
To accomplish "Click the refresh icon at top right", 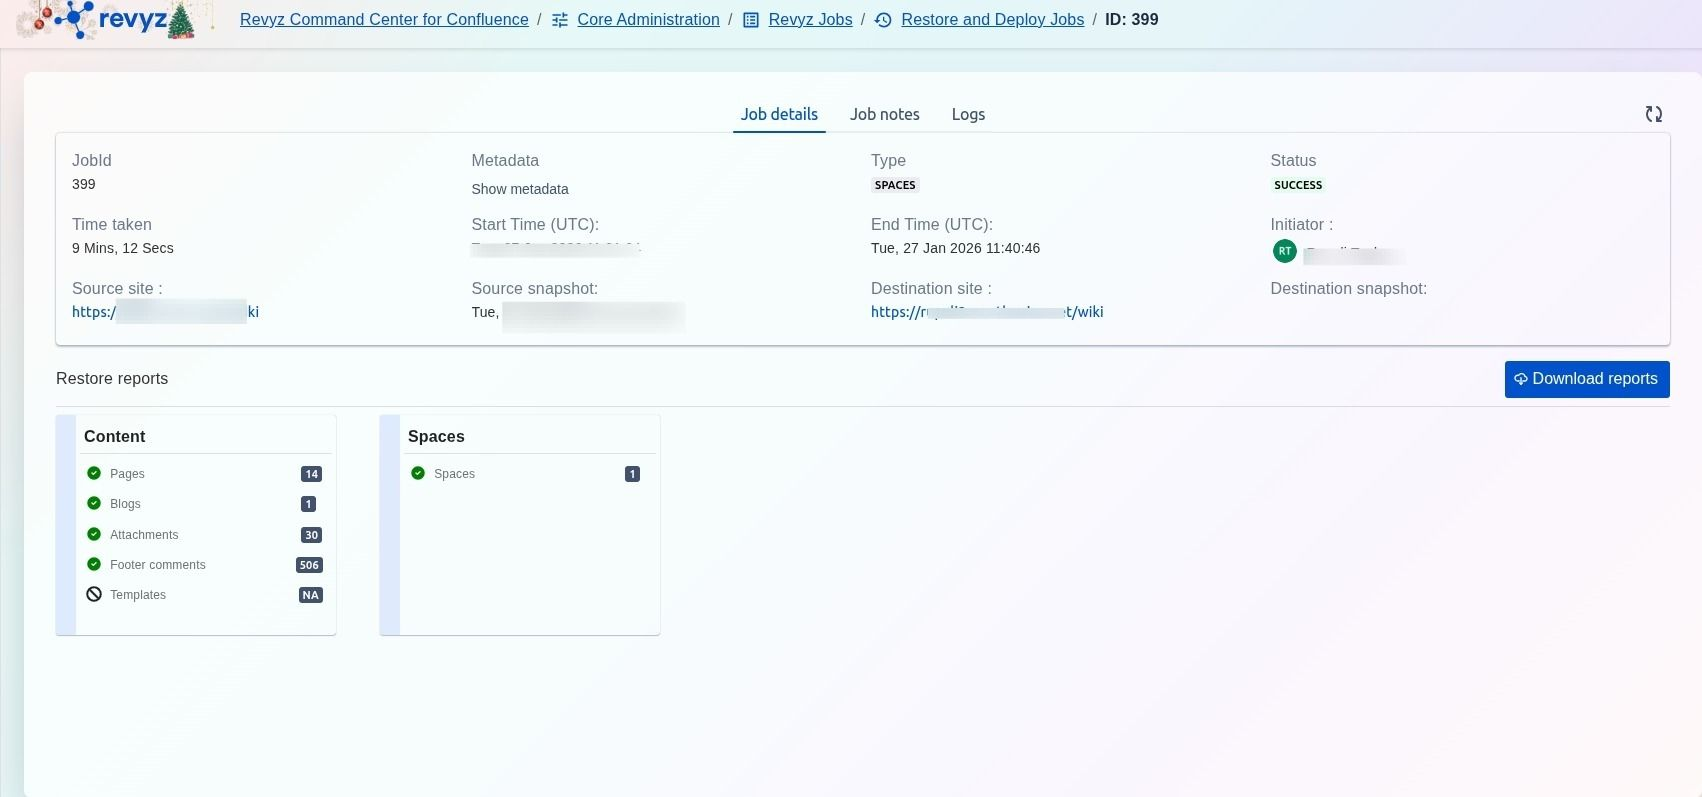I will (1653, 115).
